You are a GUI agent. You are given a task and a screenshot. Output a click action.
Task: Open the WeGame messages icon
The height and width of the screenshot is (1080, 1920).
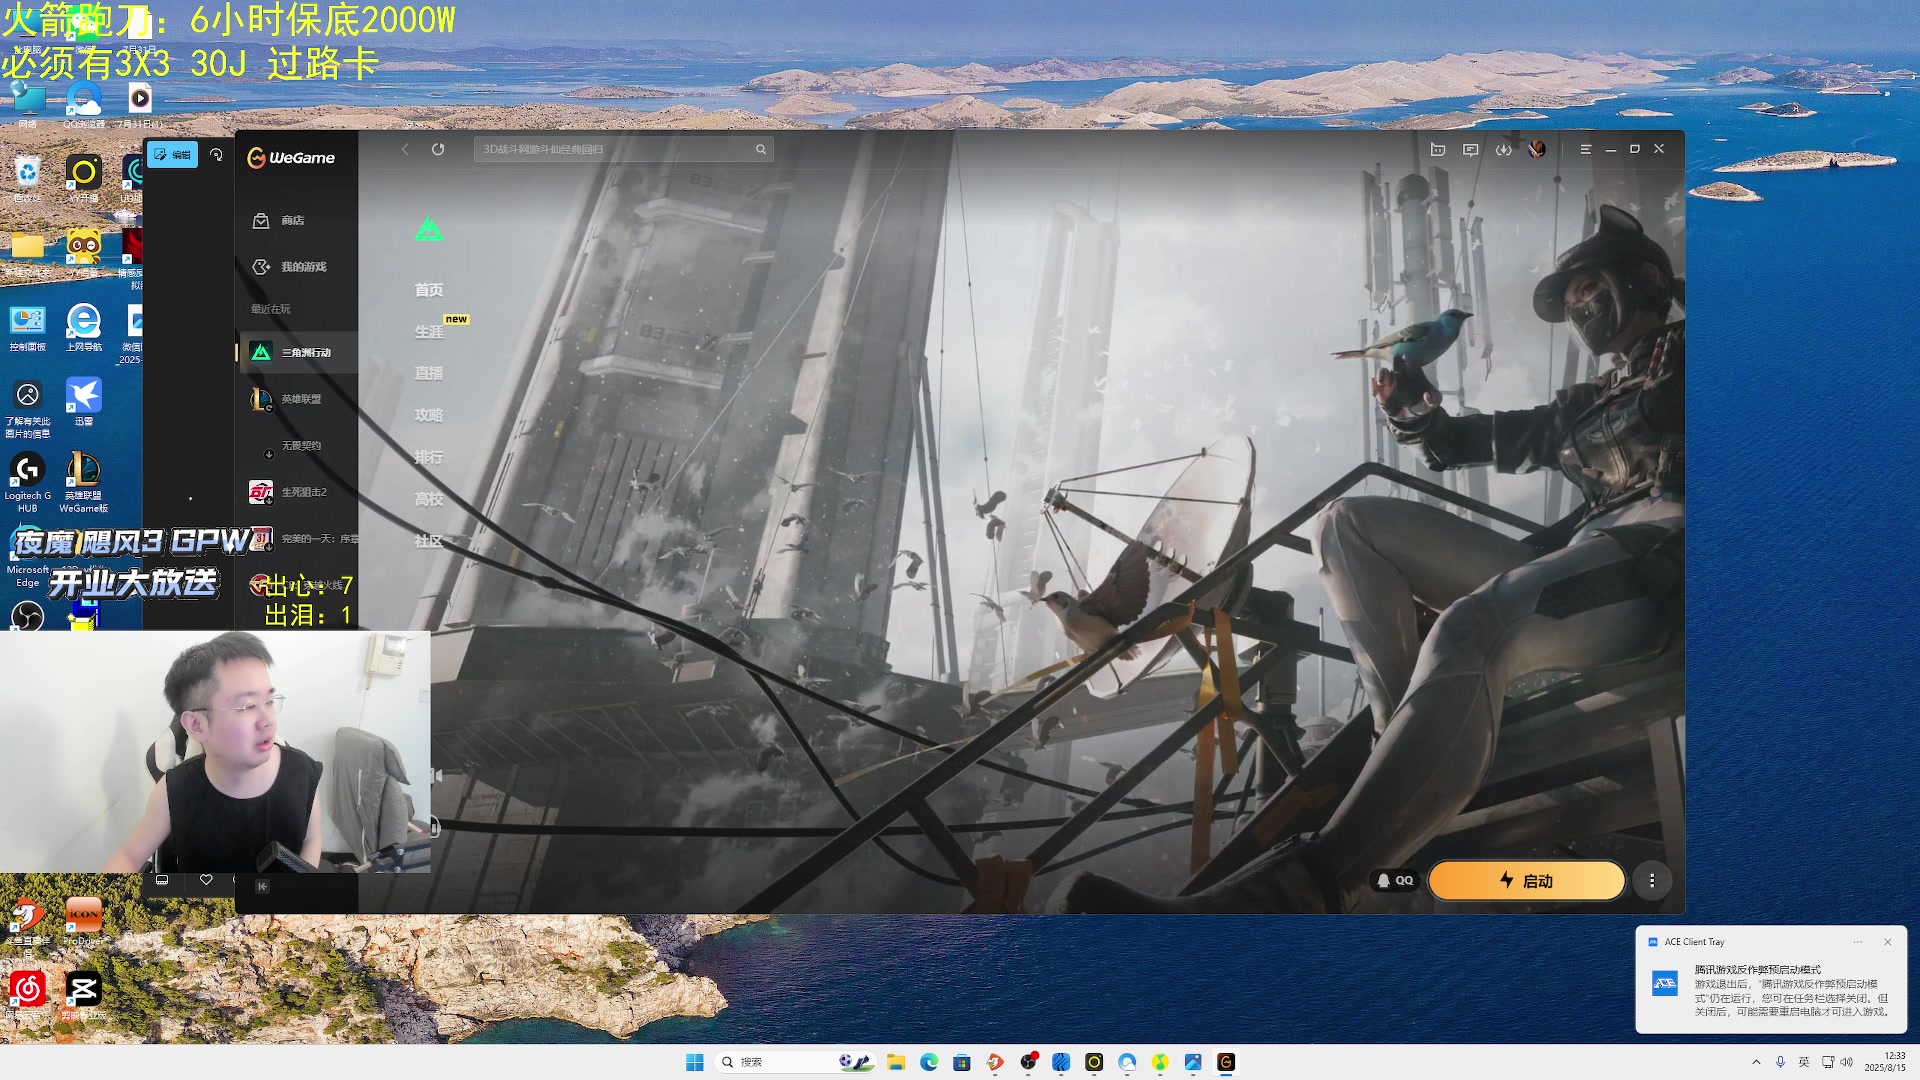(1471, 149)
